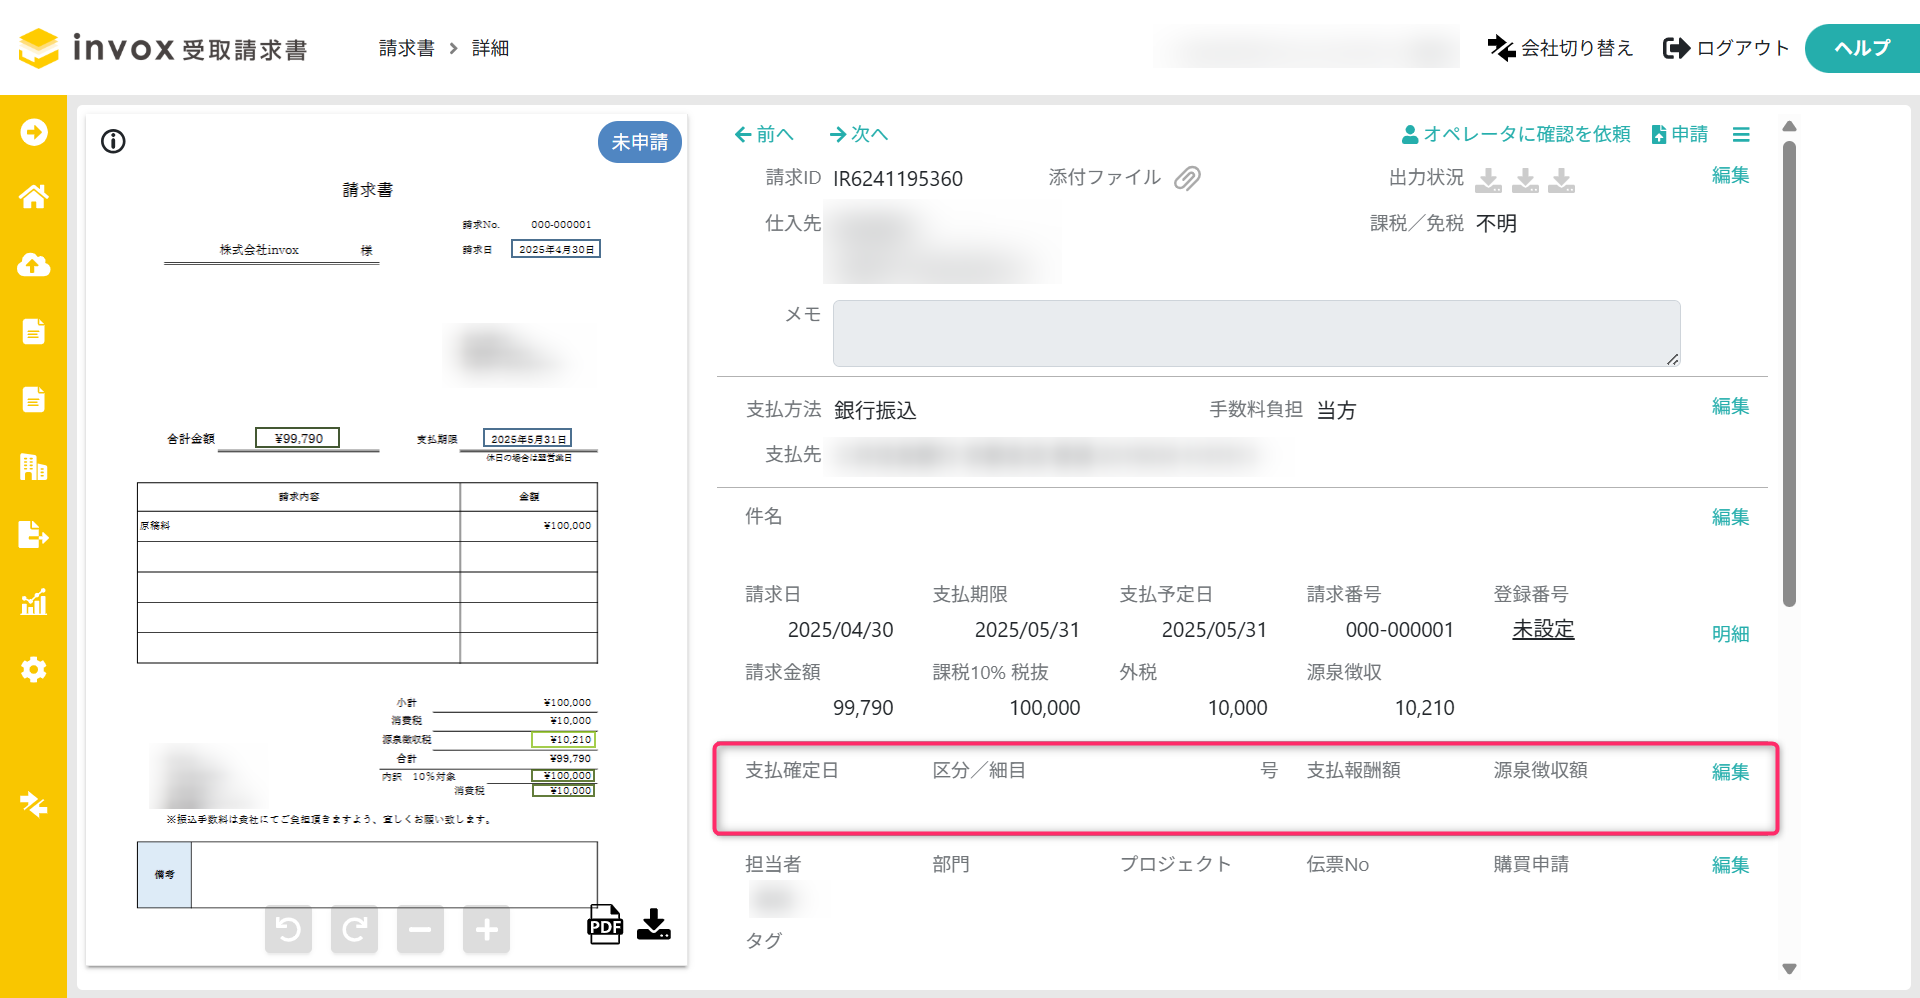The width and height of the screenshot is (1920, 998).
Task: Click the 未設定 registration number link
Action: pyautogui.click(x=1543, y=629)
